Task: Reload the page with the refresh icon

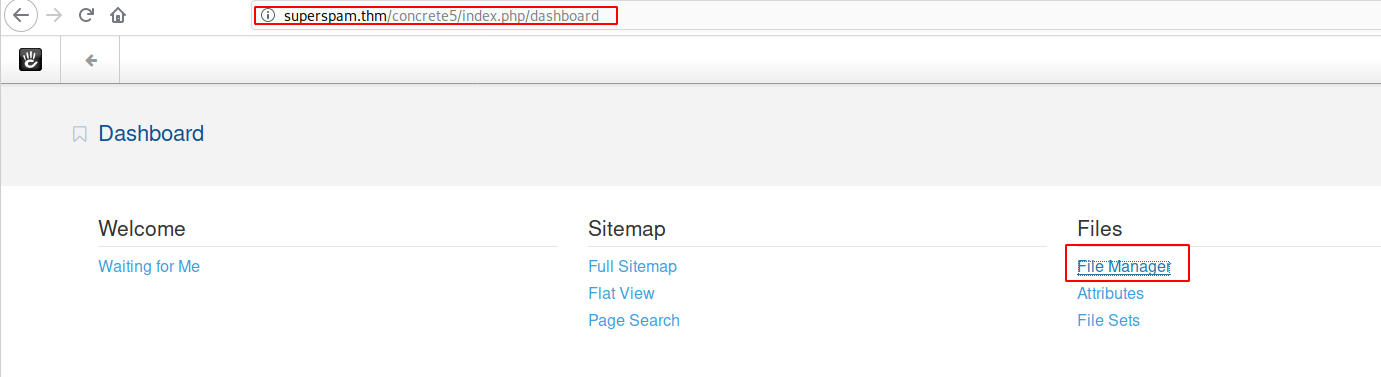Action: click(86, 15)
